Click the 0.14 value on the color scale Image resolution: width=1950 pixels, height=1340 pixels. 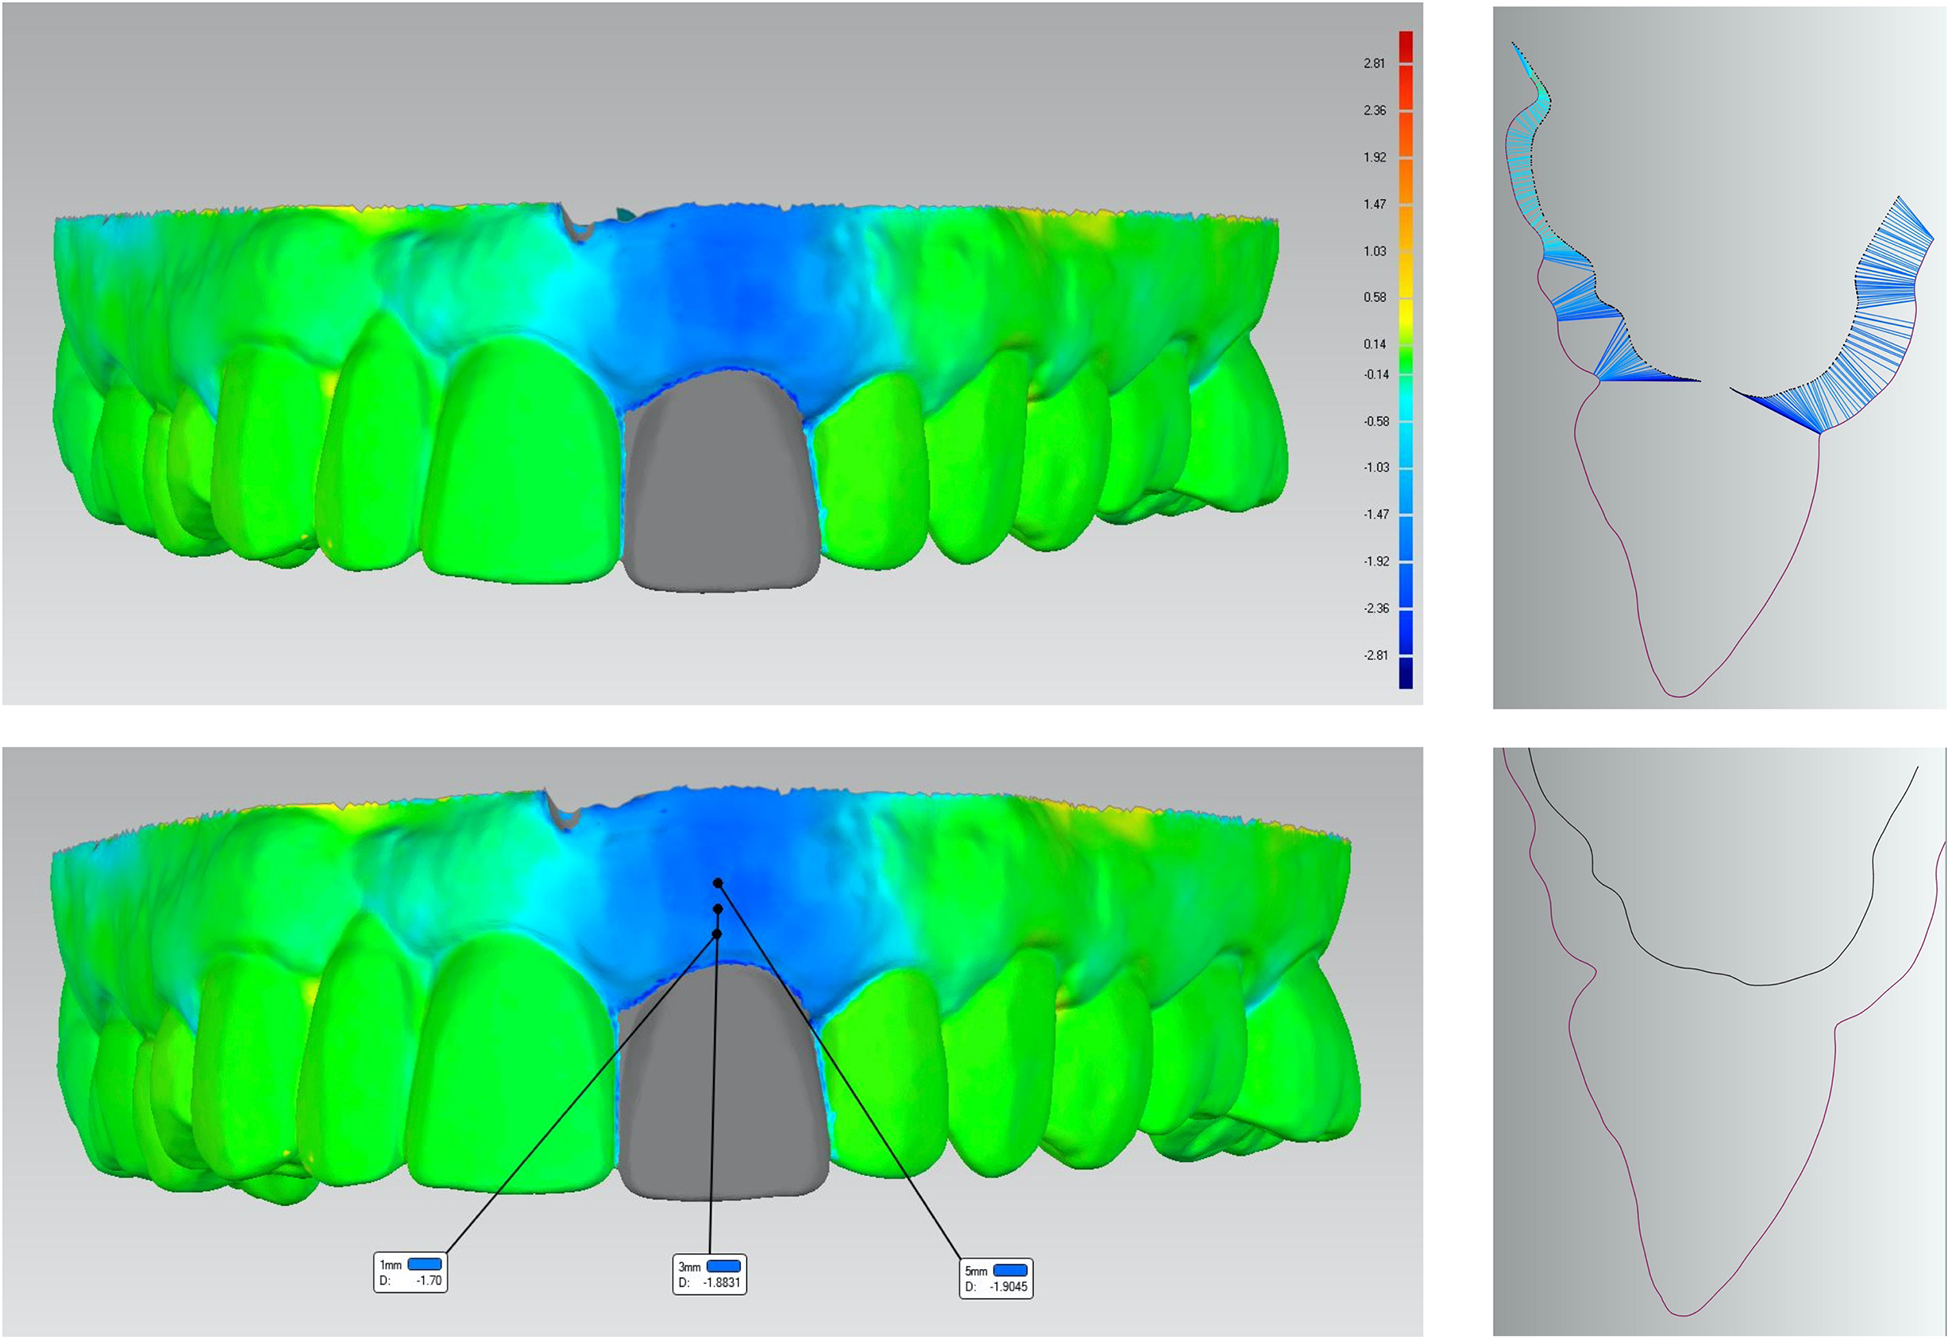click(x=1375, y=345)
